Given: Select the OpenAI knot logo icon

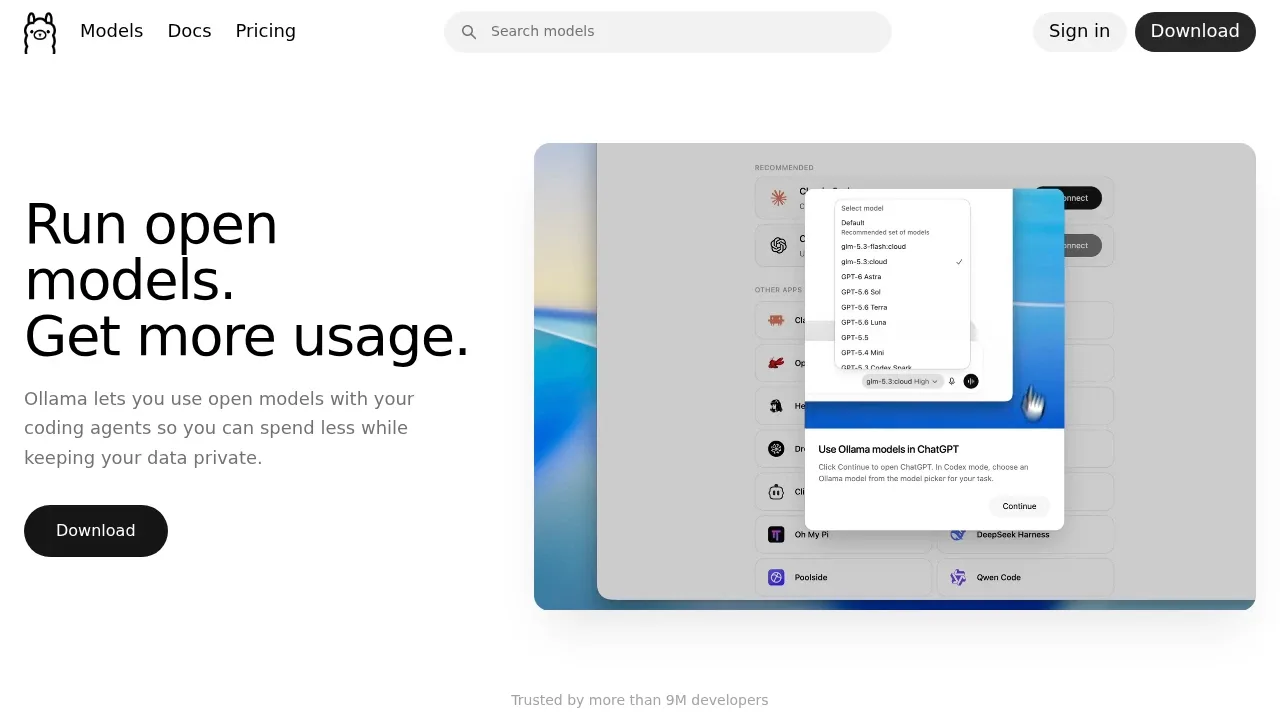Looking at the screenshot, I should (778, 245).
